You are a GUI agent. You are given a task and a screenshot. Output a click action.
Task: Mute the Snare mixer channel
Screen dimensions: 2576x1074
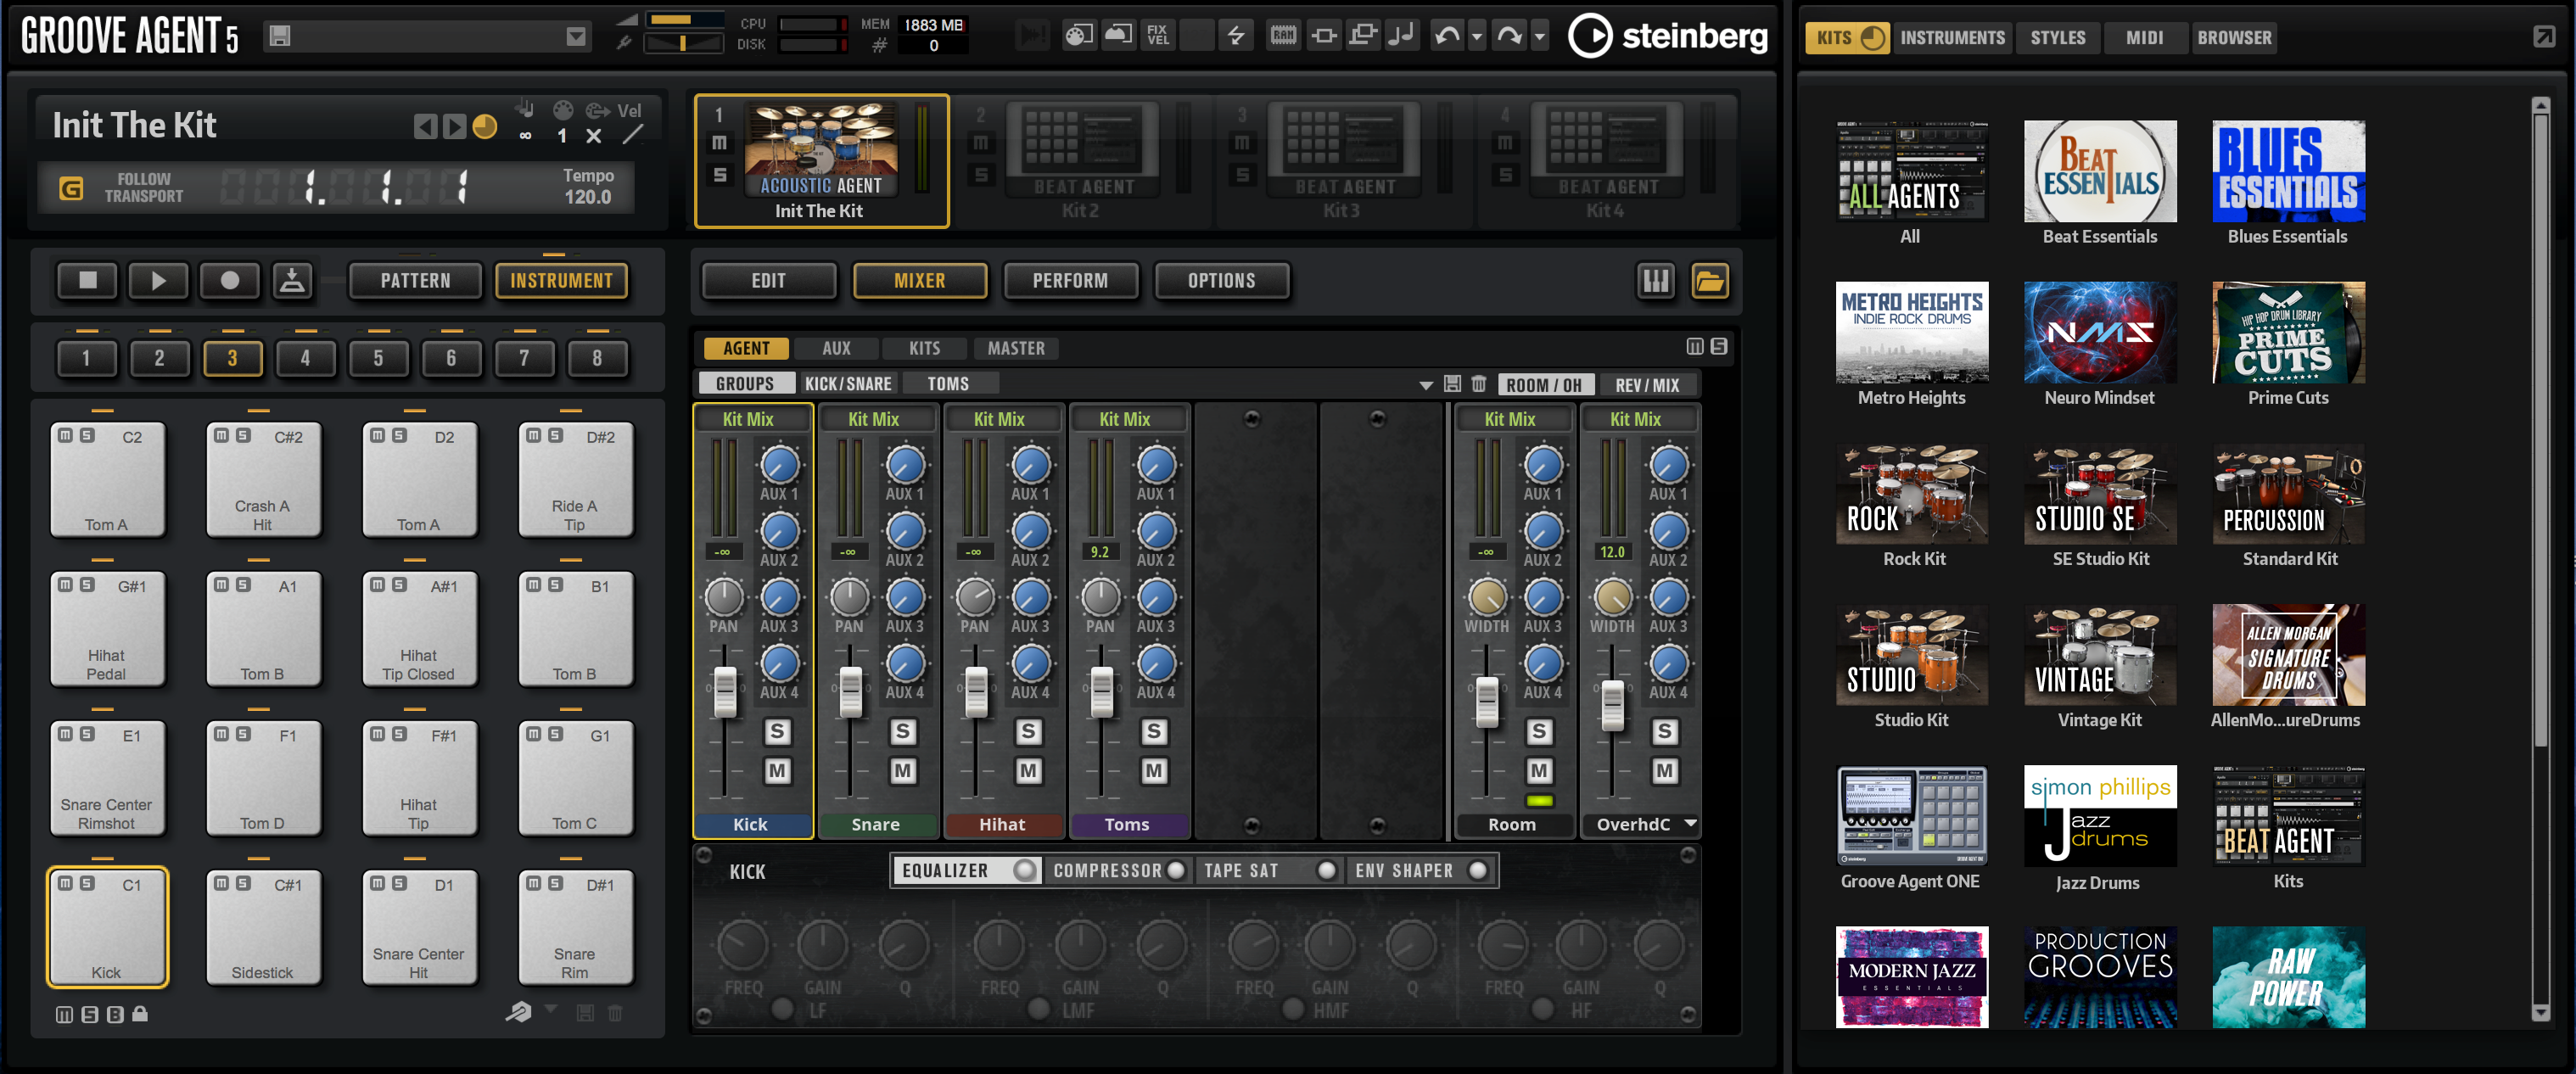(903, 771)
